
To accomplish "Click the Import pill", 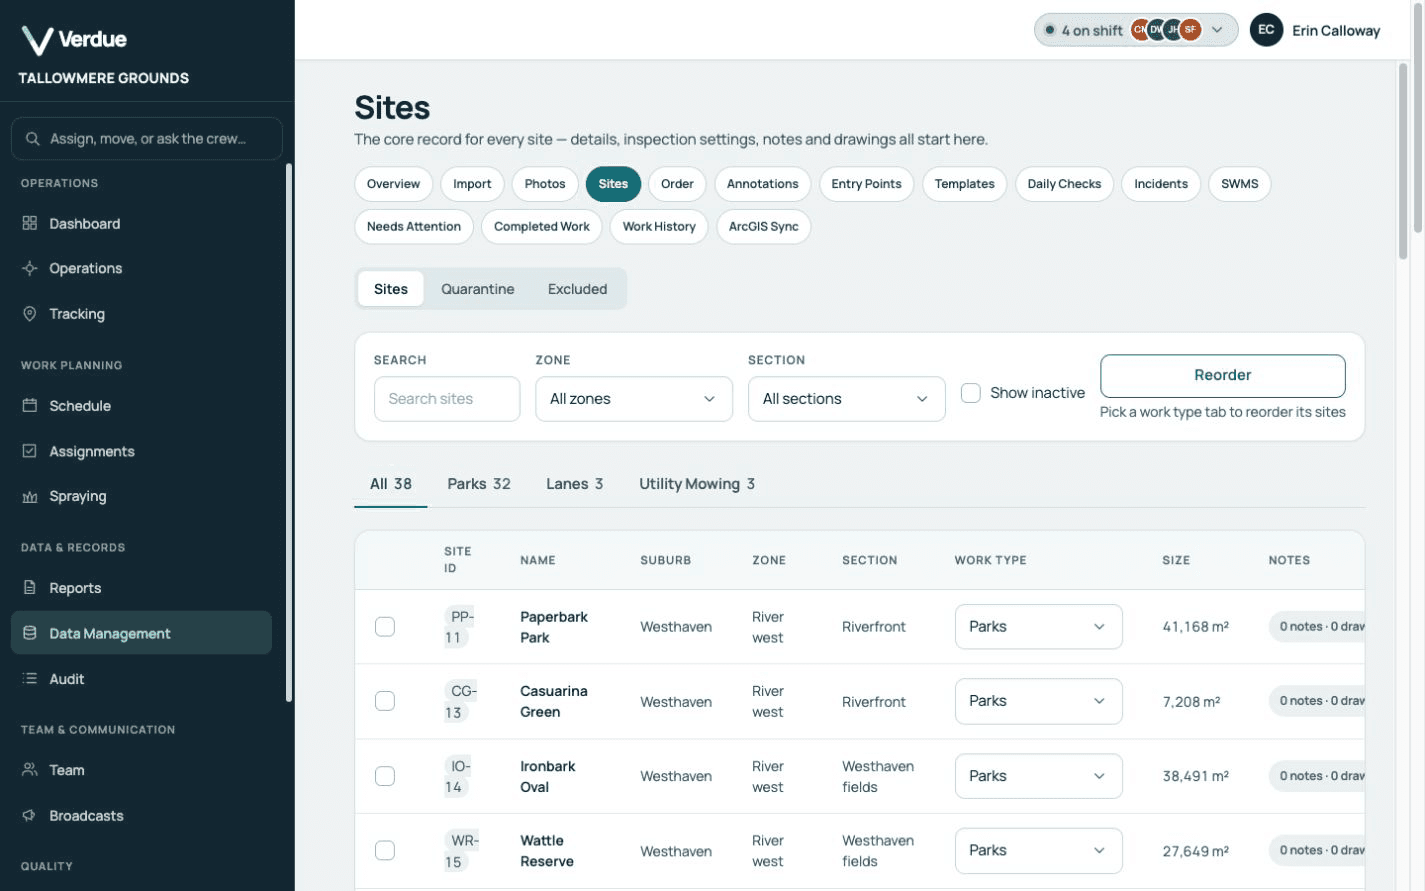I will pos(472,184).
